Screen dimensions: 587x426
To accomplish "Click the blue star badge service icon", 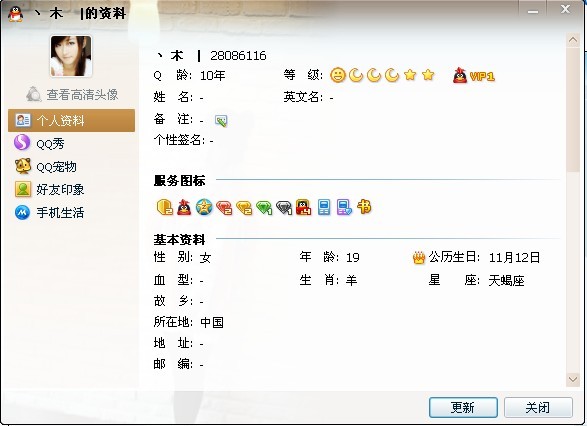I will pos(204,207).
